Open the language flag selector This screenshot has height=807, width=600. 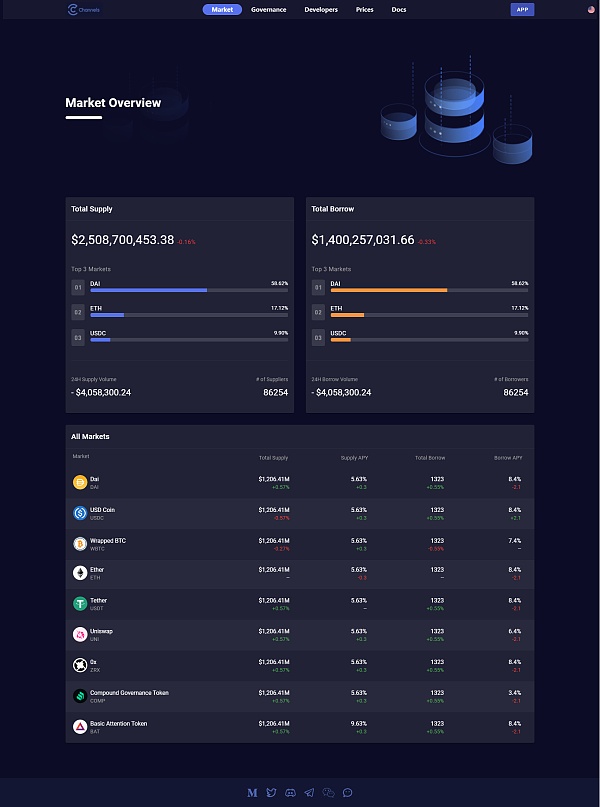[592, 9]
